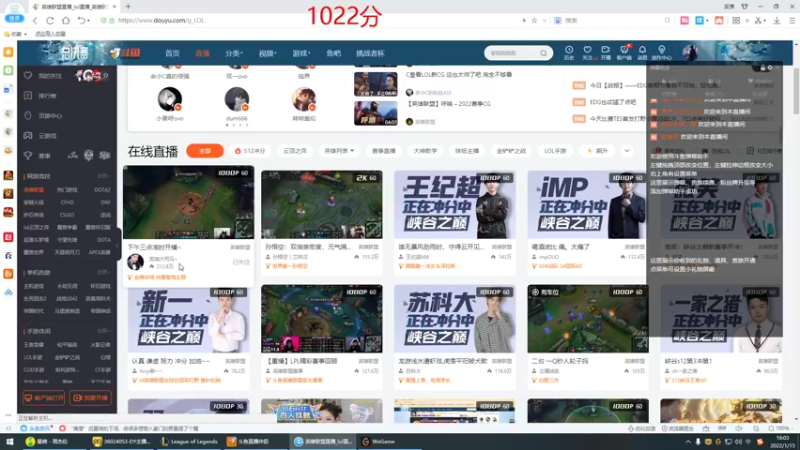Expand the 游戏 dropdown in navigation
800x450 pixels.
[301, 53]
